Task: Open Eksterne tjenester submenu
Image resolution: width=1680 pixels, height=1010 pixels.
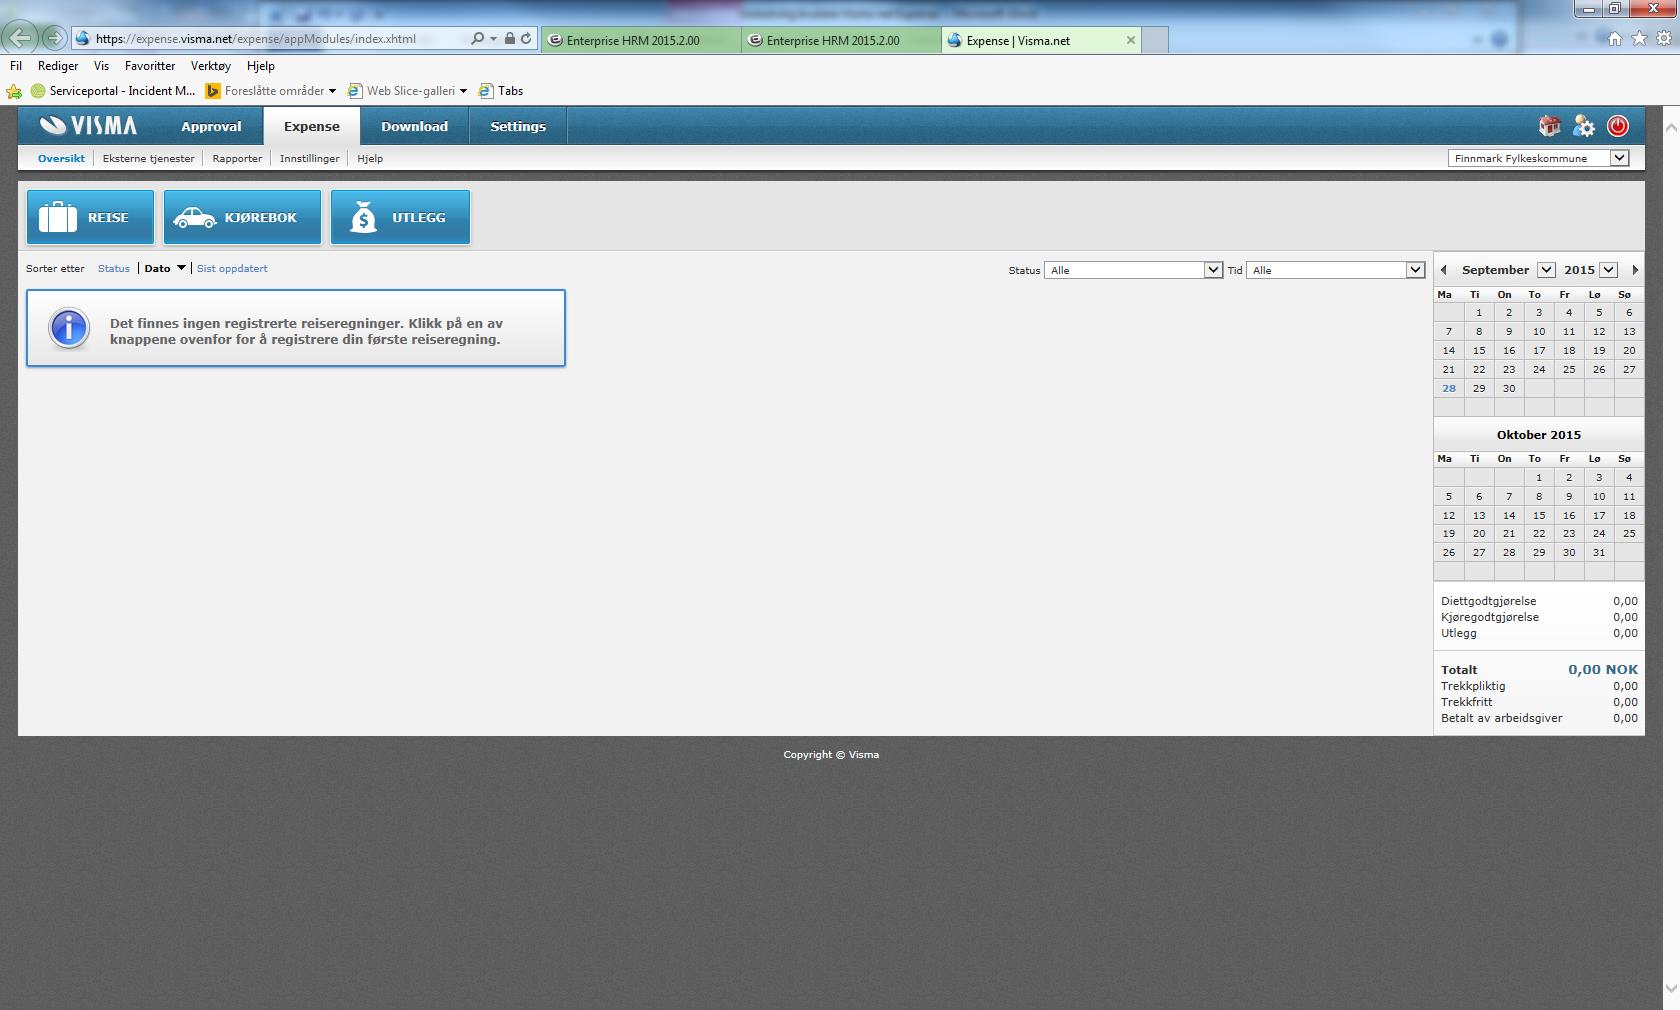Action: (x=149, y=158)
